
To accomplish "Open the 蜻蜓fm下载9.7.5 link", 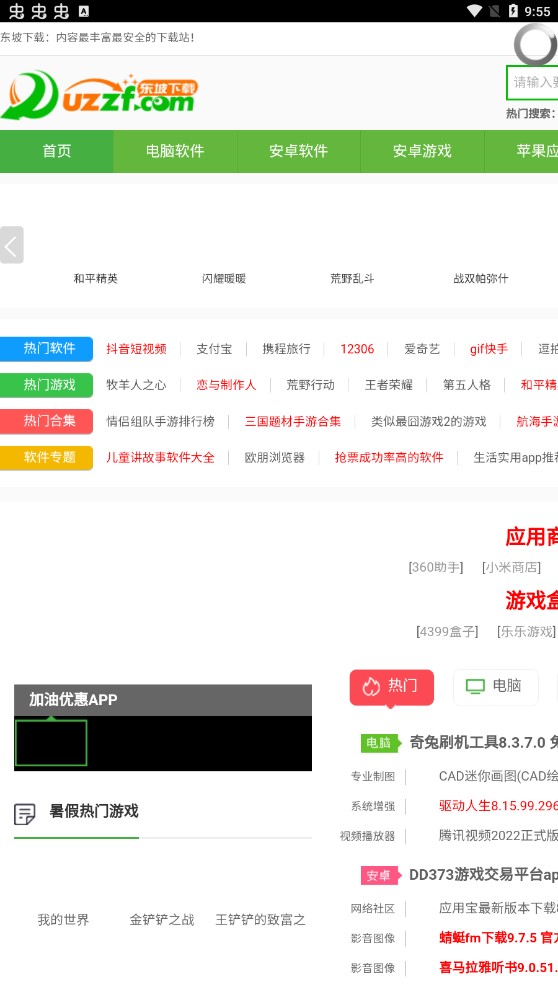I will [499, 938].
